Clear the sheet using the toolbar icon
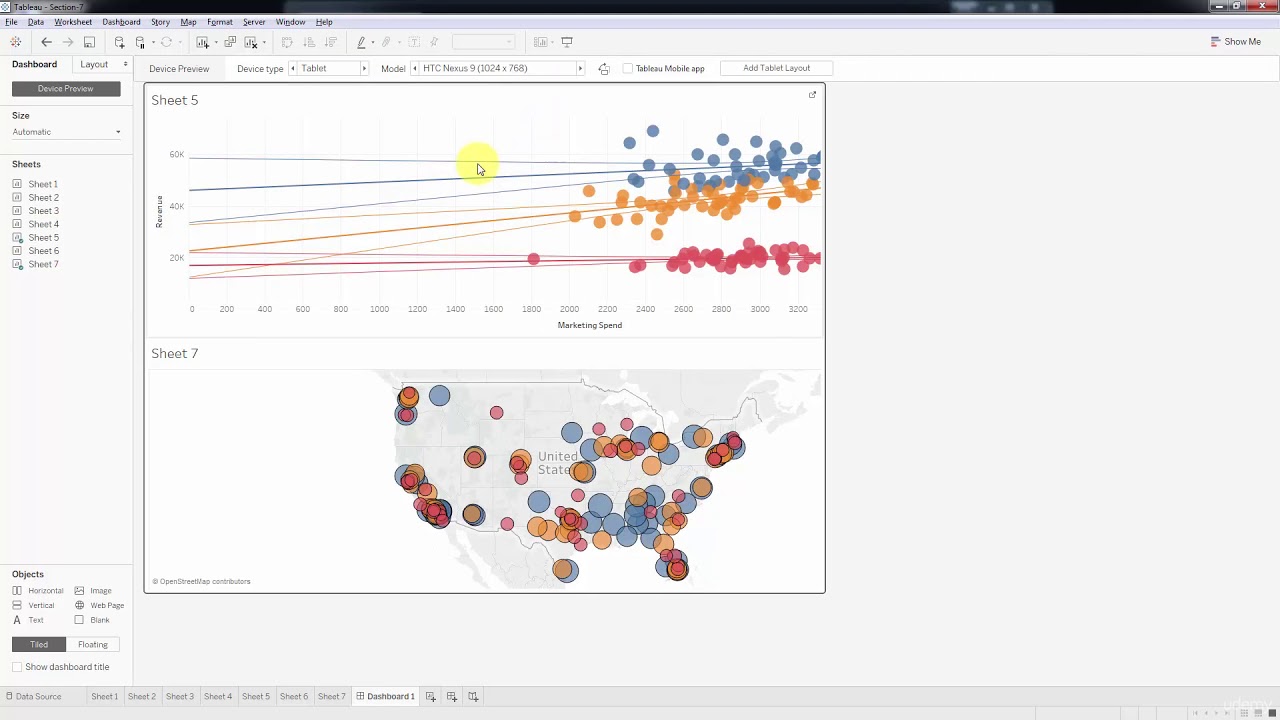 point(251,42)
